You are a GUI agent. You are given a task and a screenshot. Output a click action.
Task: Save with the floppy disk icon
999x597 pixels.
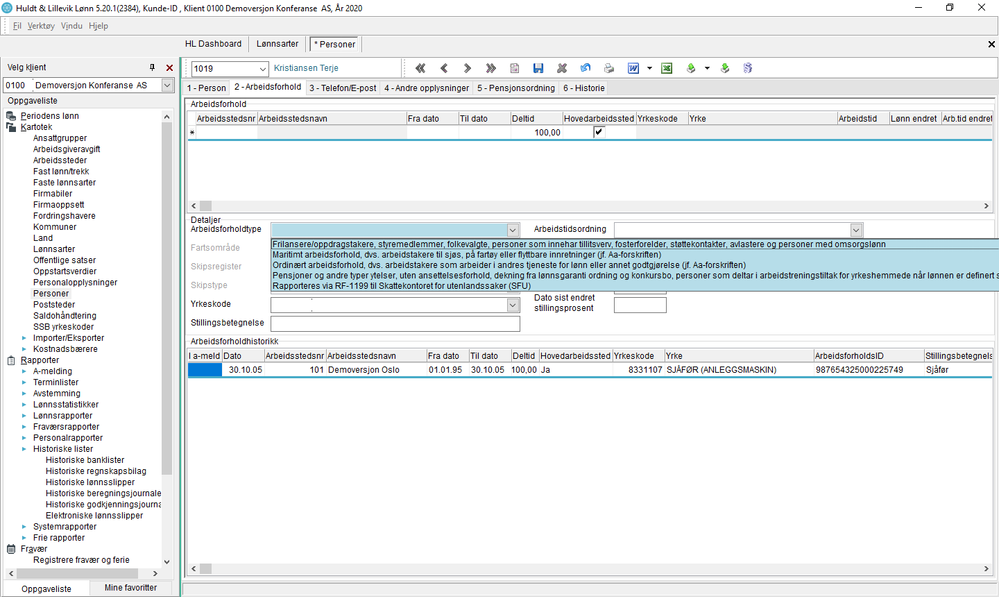[x=538, y=68]
